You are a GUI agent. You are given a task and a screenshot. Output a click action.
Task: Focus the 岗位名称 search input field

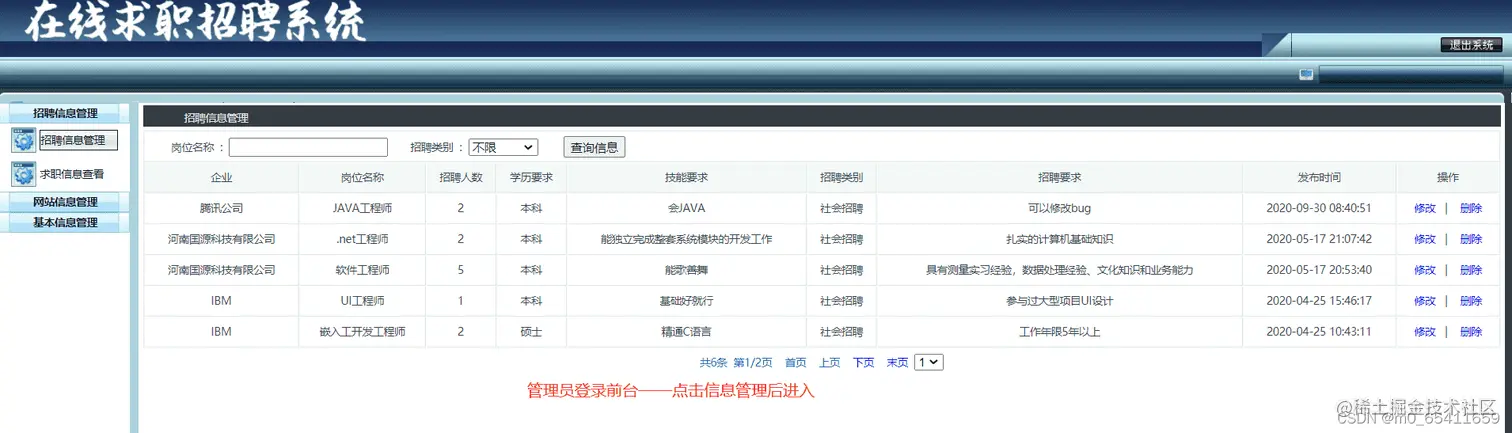point(308,147)
